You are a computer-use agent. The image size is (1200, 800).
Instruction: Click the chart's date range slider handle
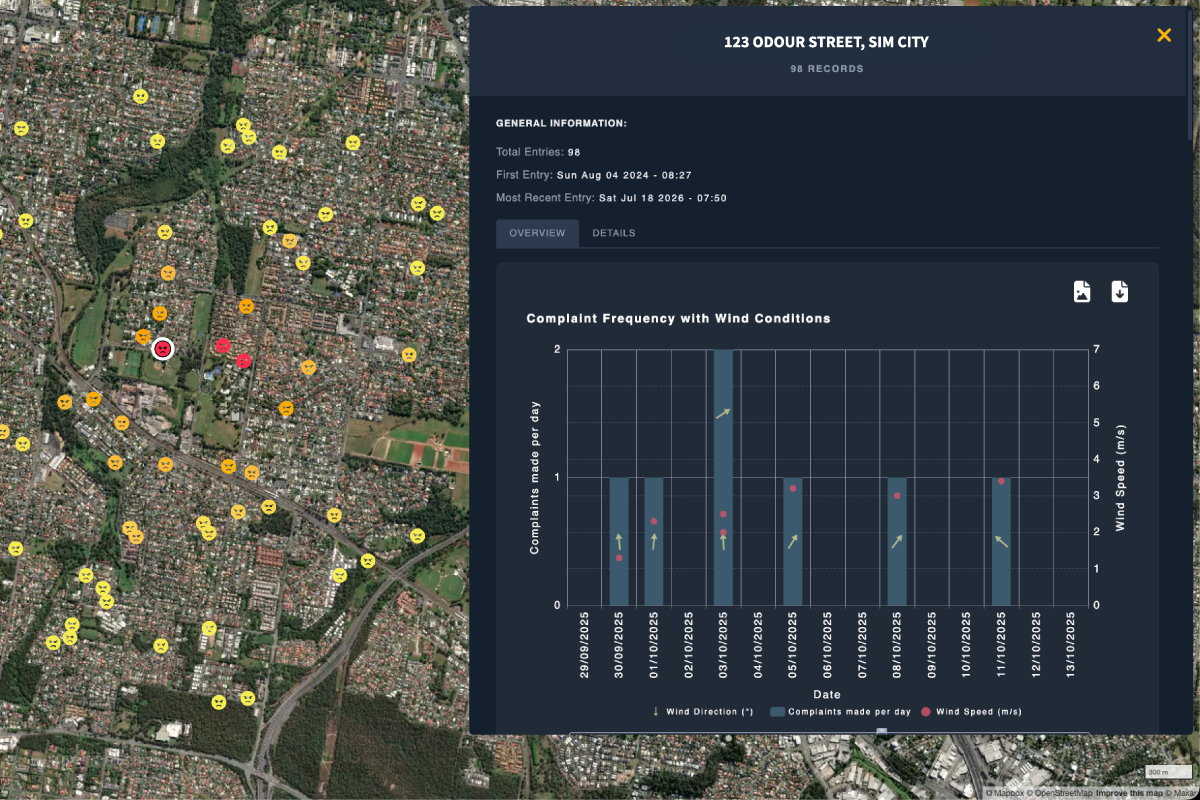pos(881,731)
